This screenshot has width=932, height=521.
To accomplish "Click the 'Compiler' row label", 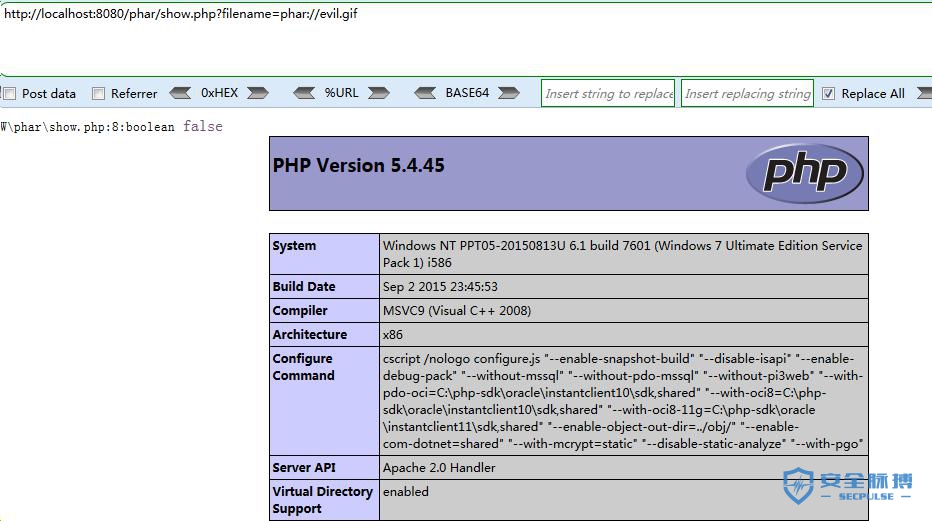I will 300,311.
